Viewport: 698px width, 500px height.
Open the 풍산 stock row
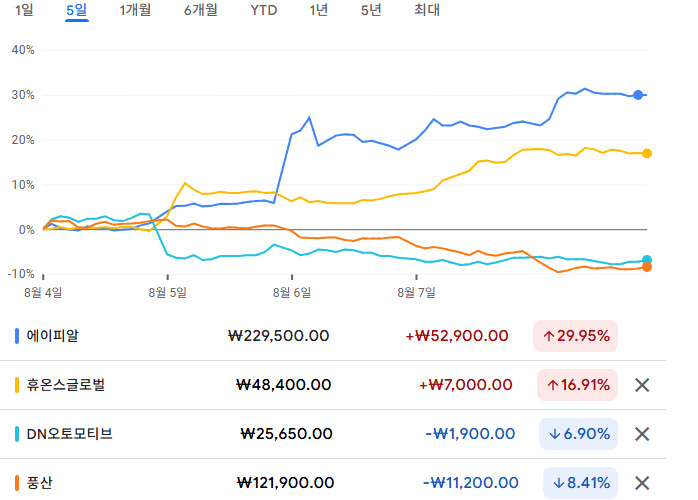40,483
